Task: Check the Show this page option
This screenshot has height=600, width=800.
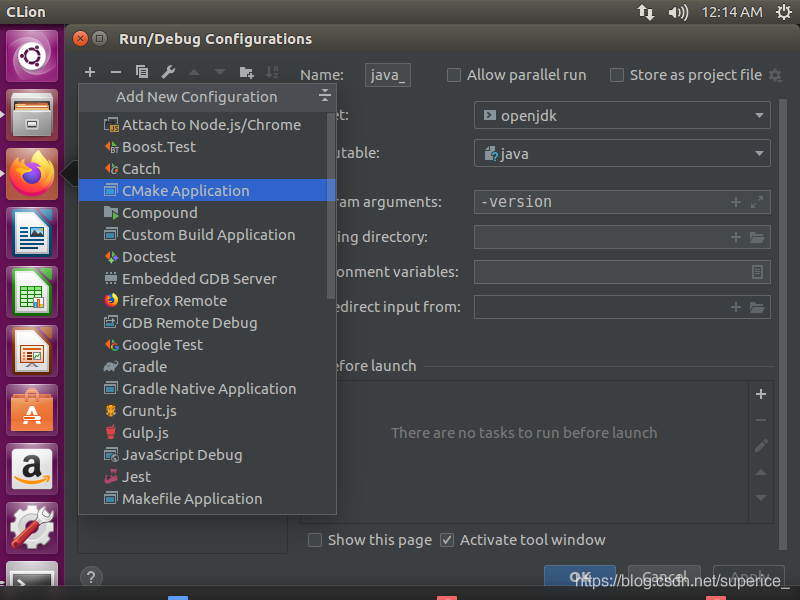Action: (x=315, y=540)
